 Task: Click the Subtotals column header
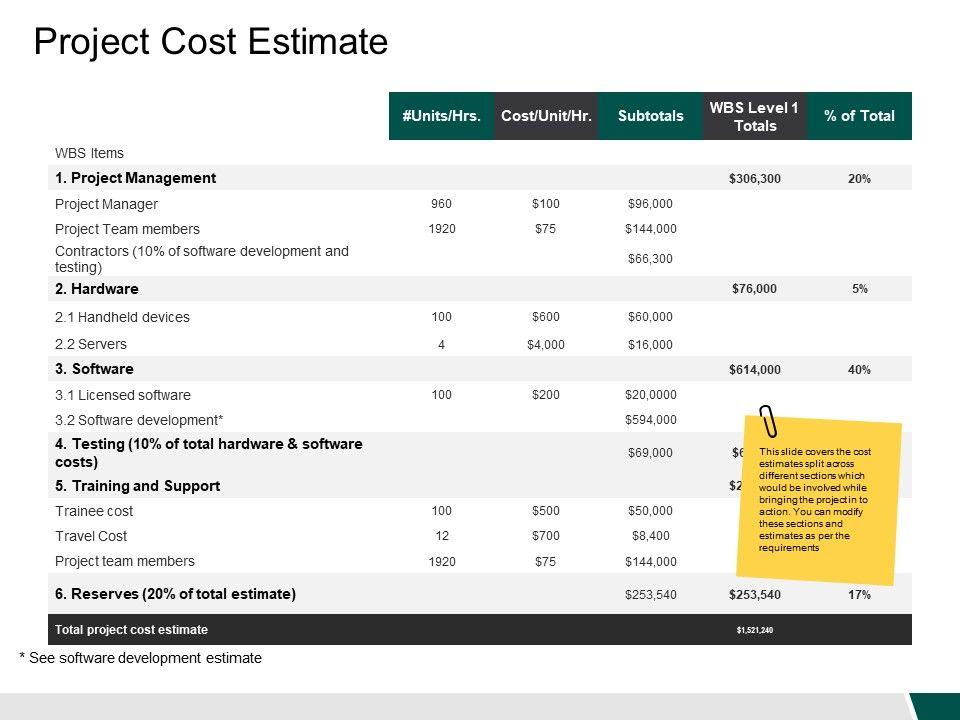click(650, 116)
